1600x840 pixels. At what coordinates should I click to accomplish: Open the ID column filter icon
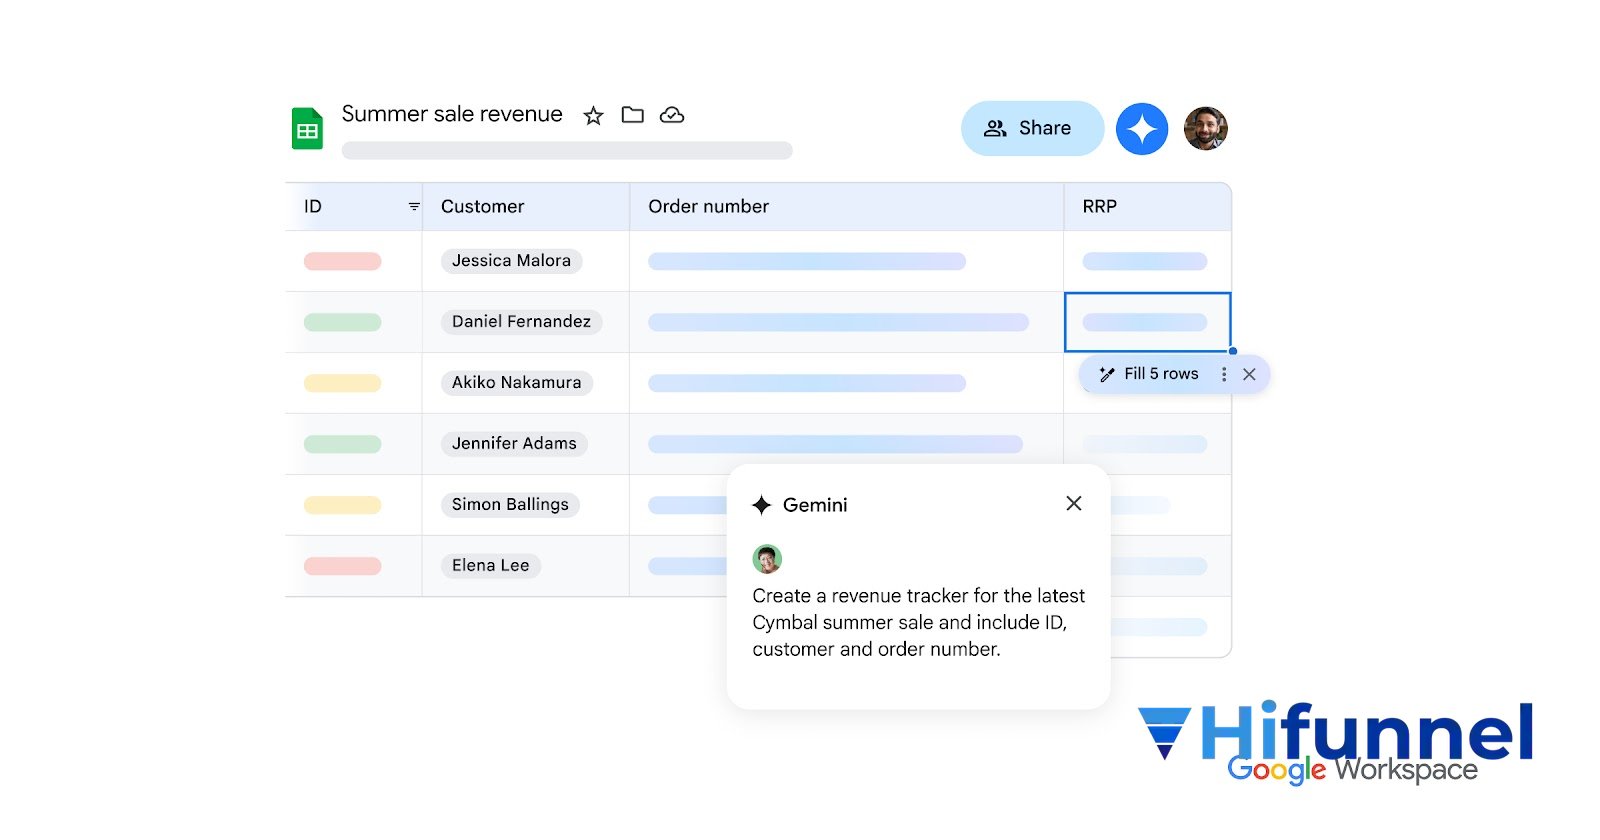[x=414, y=206]
